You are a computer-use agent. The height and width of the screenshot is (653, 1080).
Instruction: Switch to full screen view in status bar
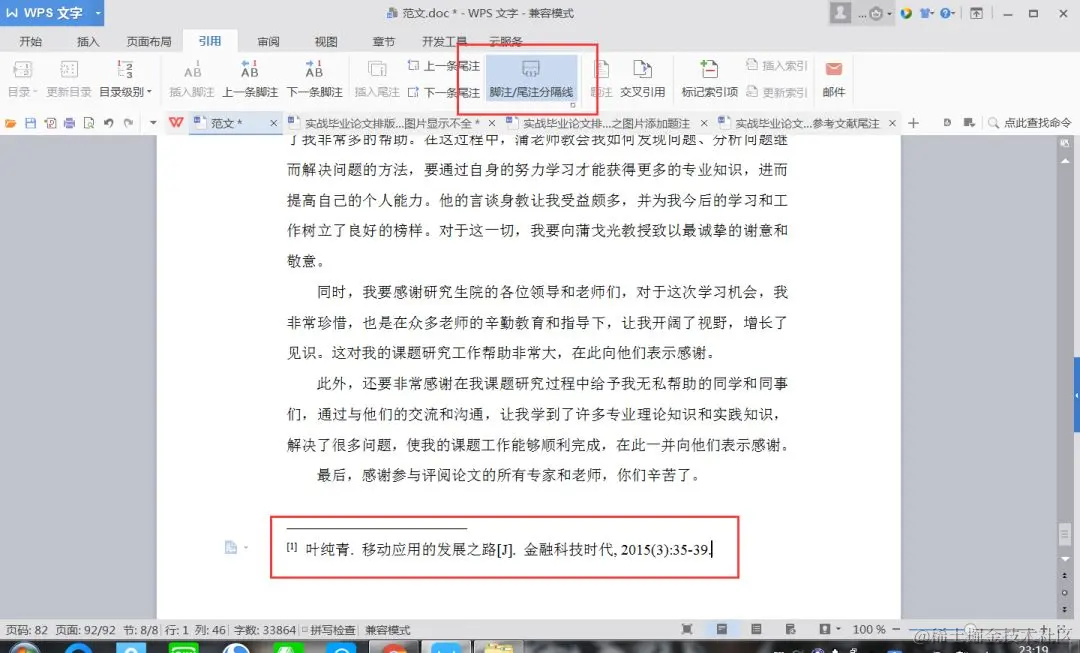[687, 629]
